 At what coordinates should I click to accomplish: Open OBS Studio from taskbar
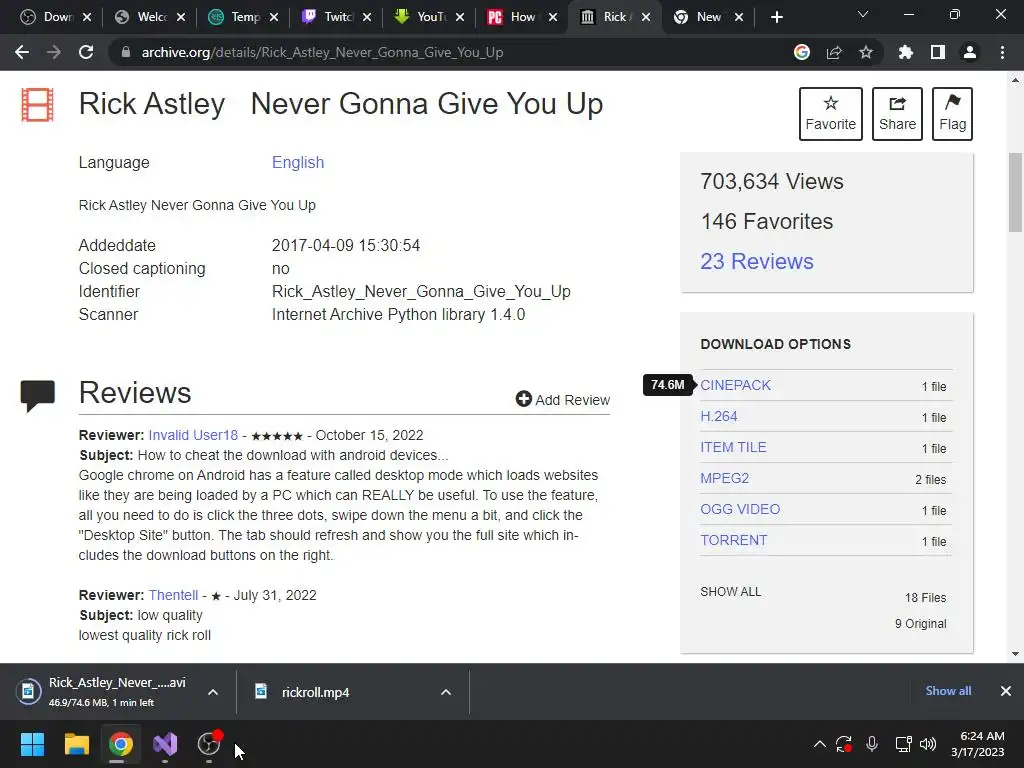pos(209,744)
